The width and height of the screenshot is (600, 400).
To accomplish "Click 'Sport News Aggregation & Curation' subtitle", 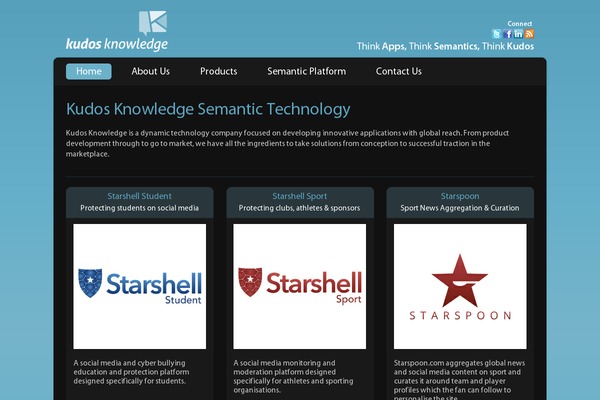I will [460, 208].
